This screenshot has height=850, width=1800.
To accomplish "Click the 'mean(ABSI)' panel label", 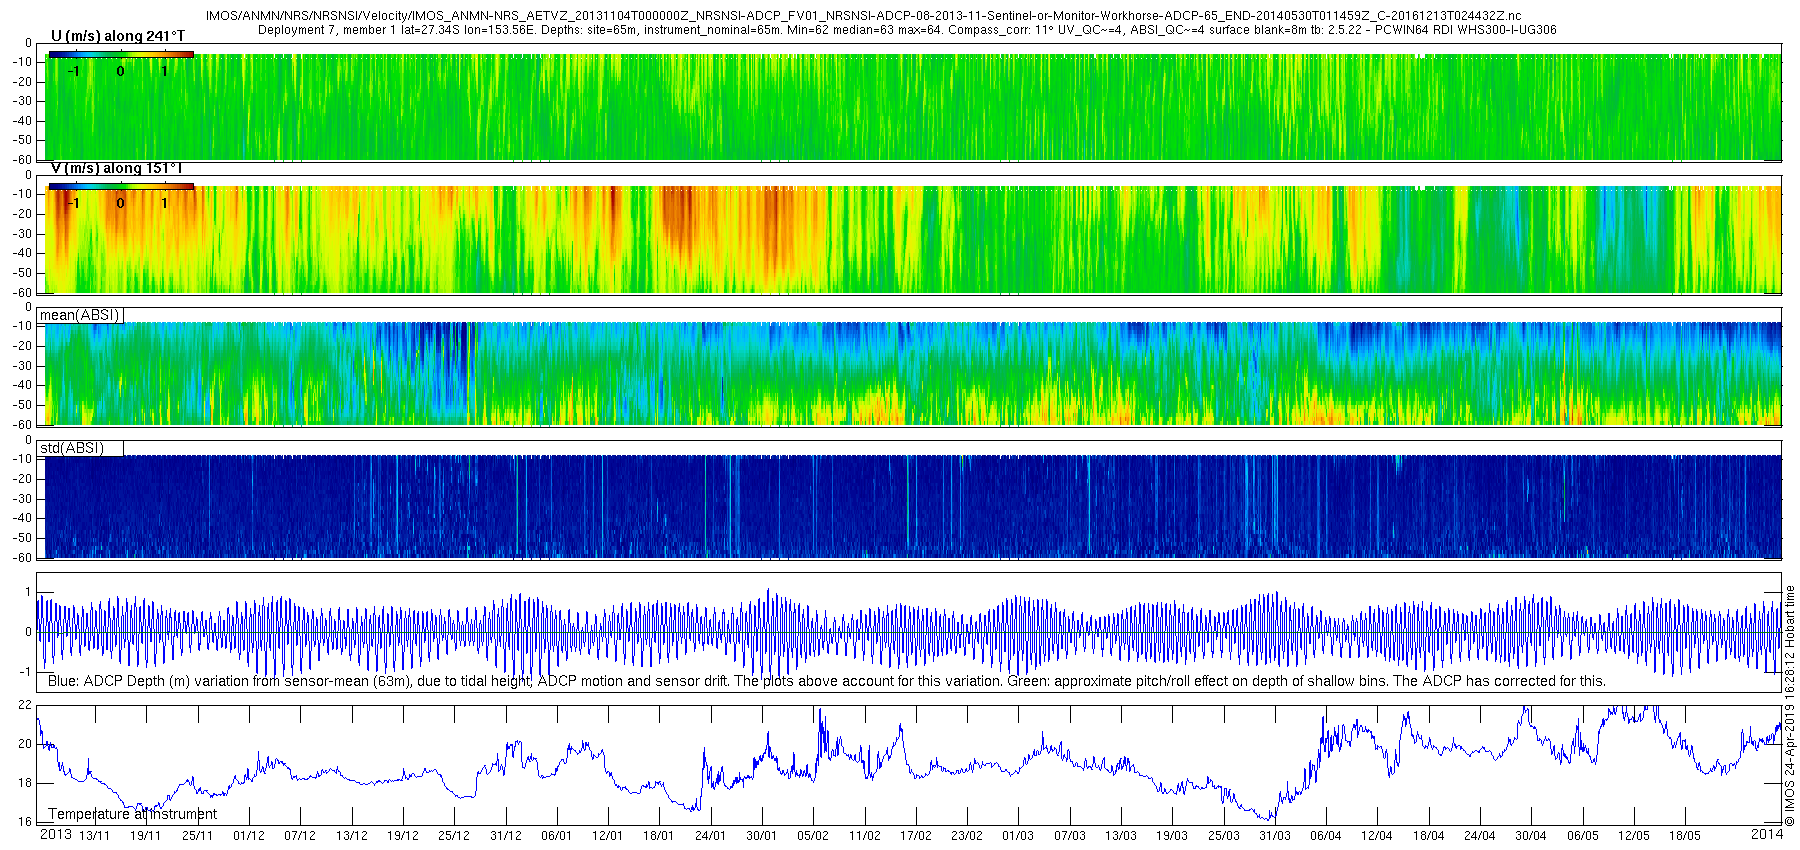I will point(80,315).
